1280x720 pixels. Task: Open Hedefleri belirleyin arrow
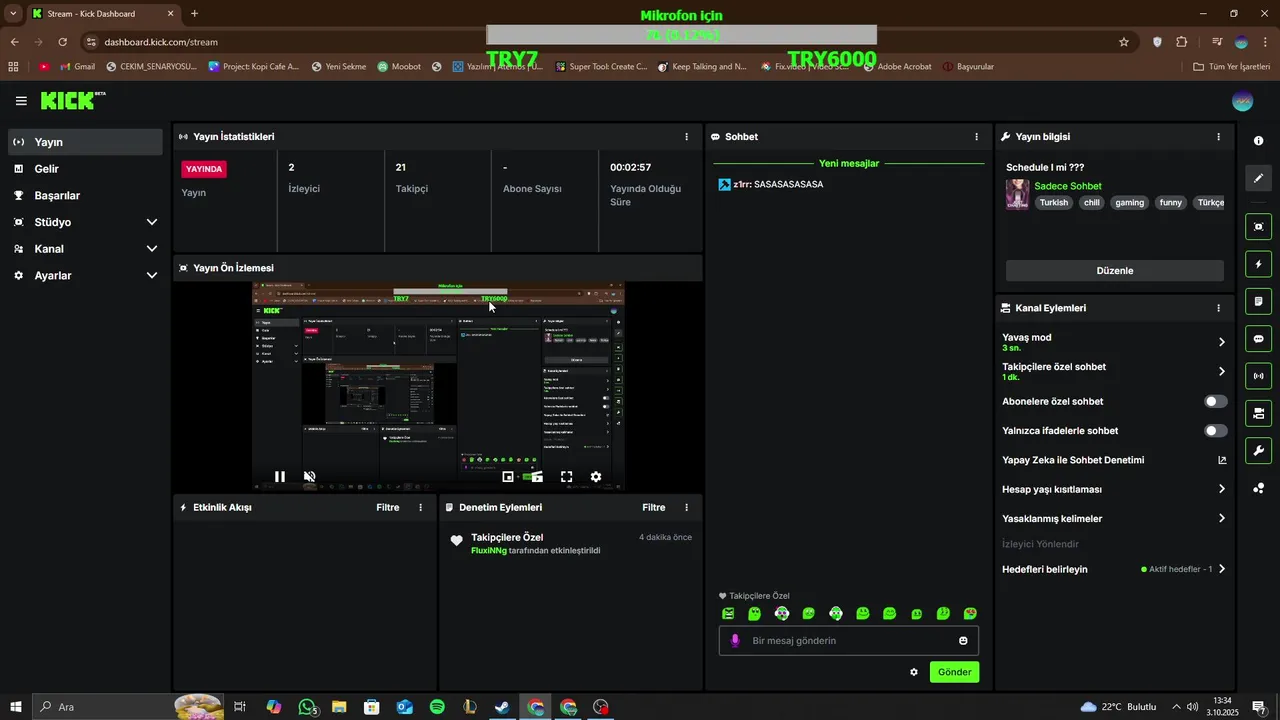pos(1222,569)
